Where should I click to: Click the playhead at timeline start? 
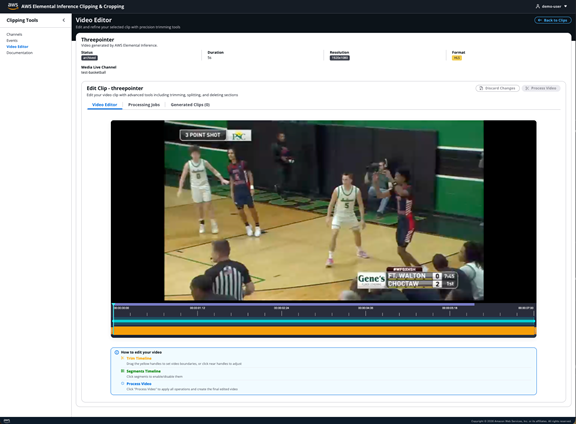pos(114,319)
